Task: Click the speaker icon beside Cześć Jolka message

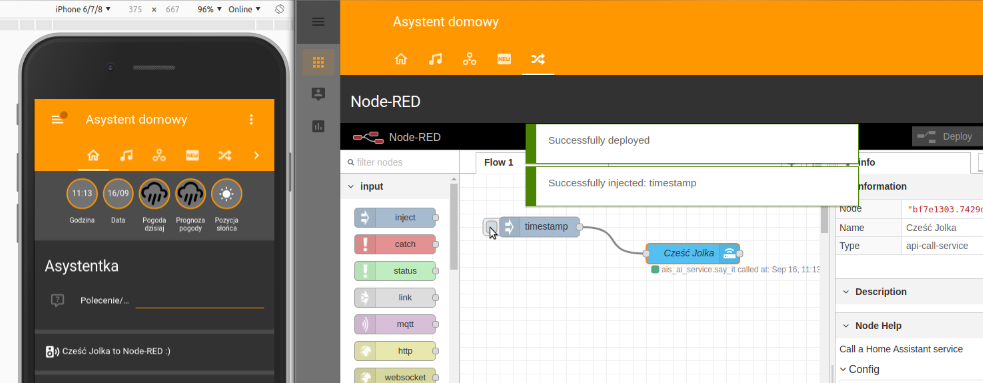Action: click(52, 352)
